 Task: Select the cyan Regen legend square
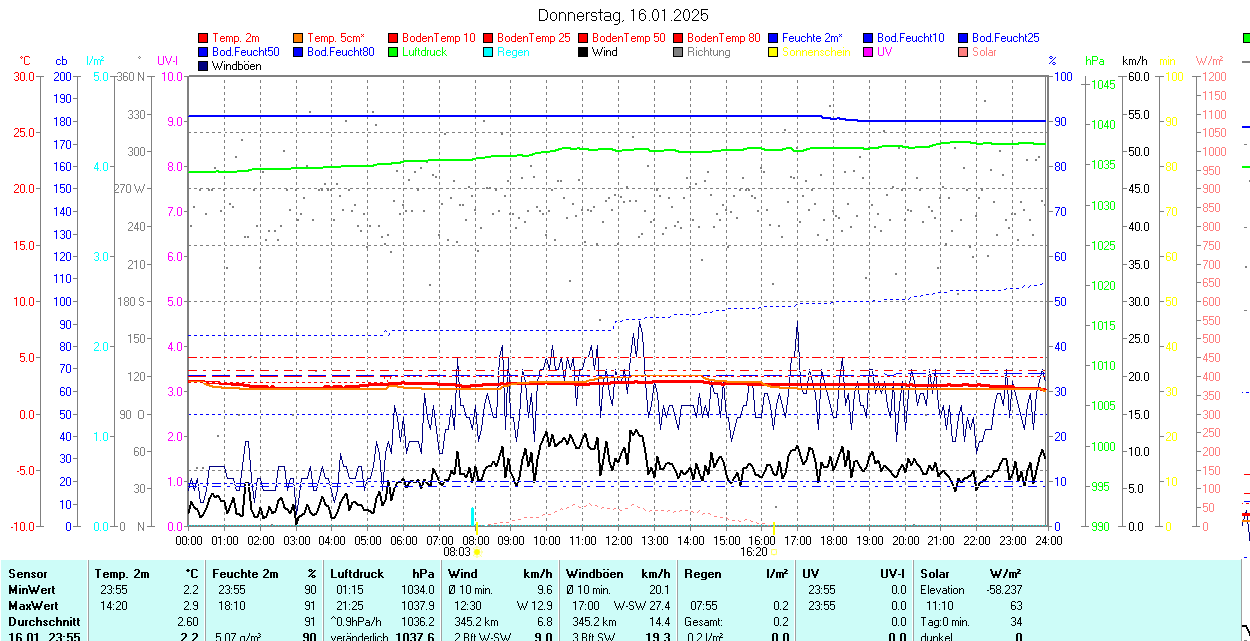click(x=489, y=52)
